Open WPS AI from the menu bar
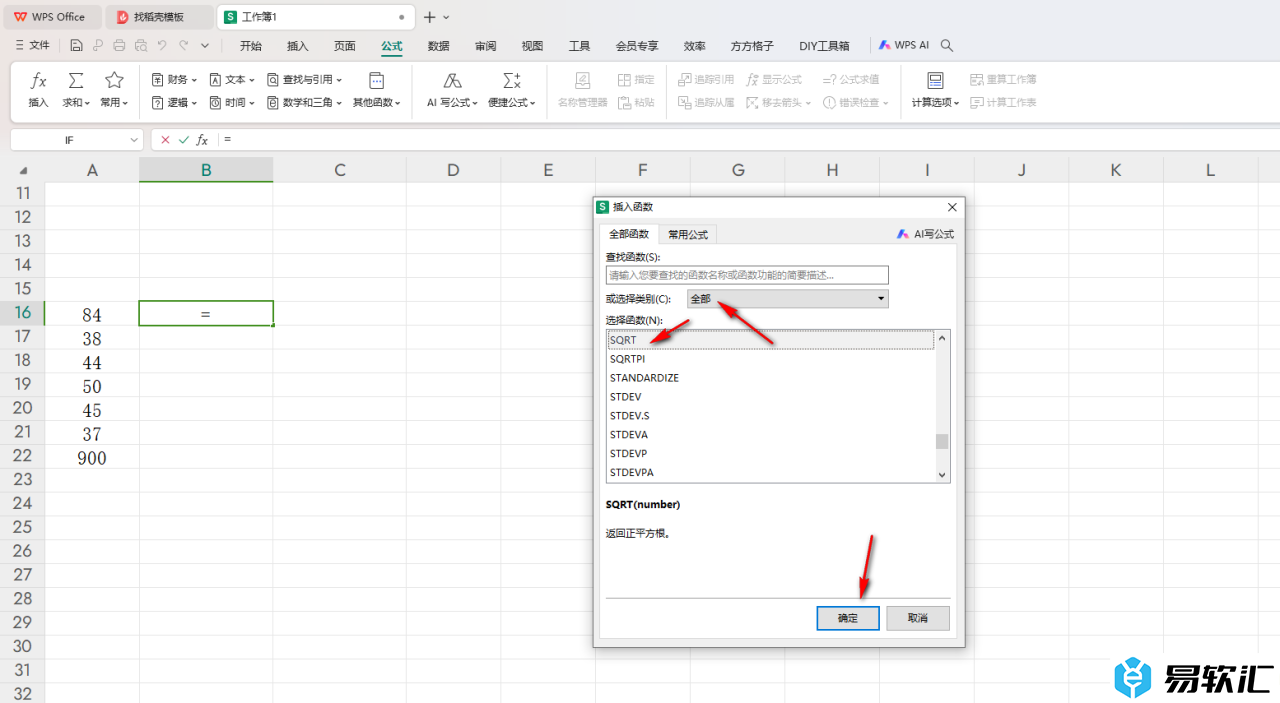 904,45
